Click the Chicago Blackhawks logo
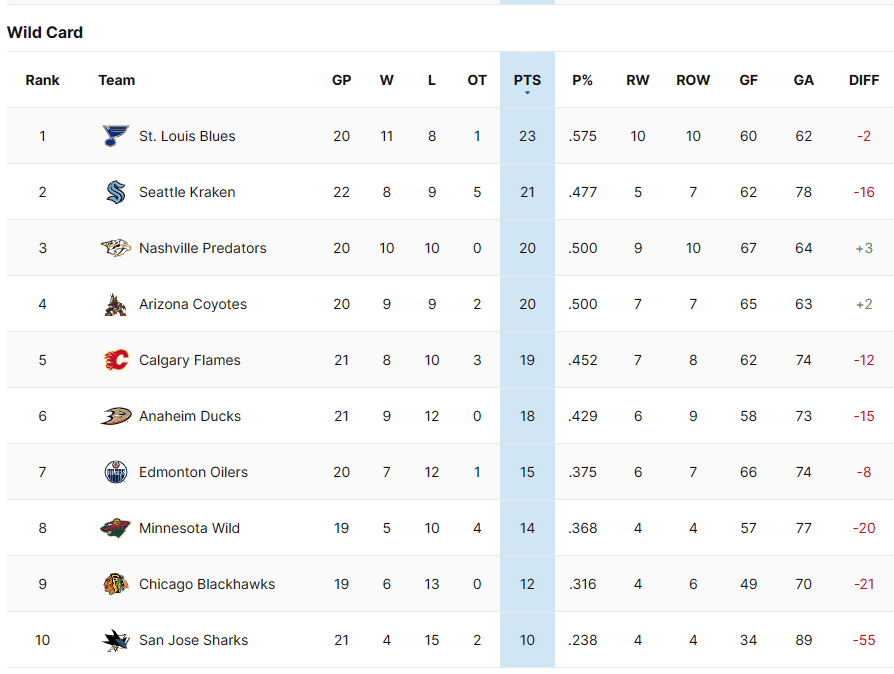Image resolution: width=894 pixels, height=674 pixels. pos(116,584)
